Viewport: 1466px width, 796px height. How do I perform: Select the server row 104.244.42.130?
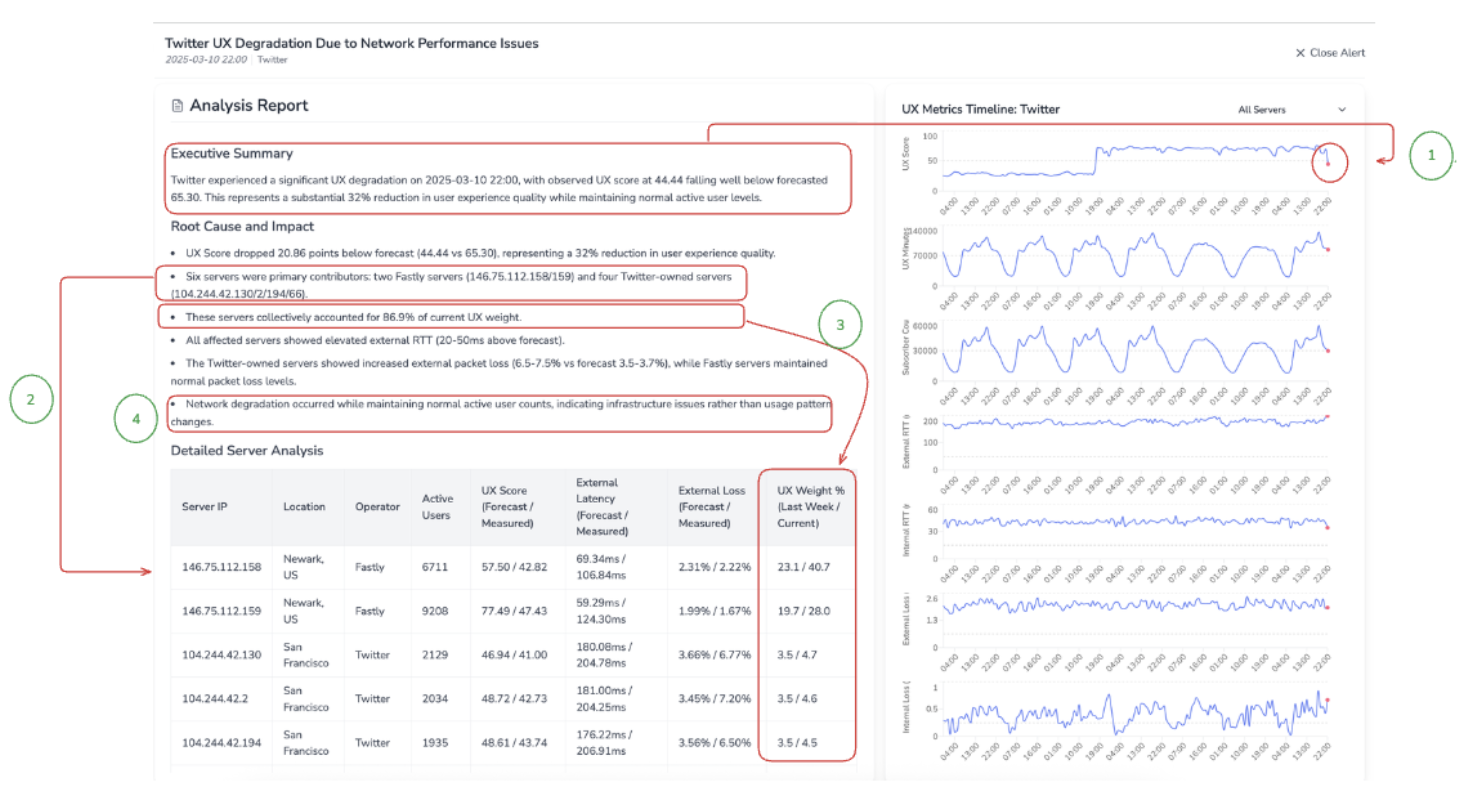[x=221, y=655]
